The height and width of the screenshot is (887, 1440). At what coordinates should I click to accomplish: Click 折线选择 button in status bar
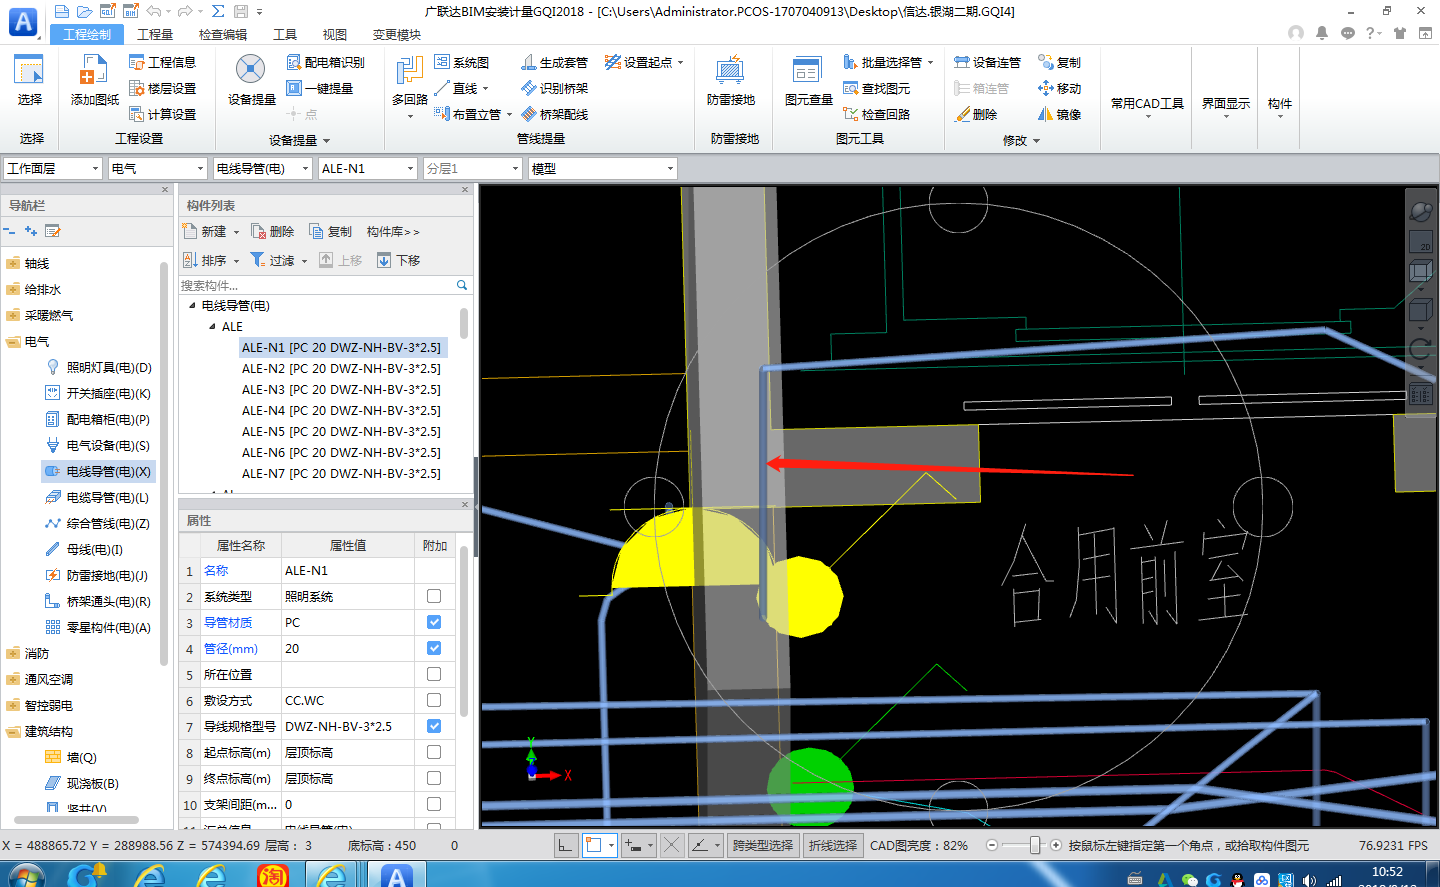point(833,845)
